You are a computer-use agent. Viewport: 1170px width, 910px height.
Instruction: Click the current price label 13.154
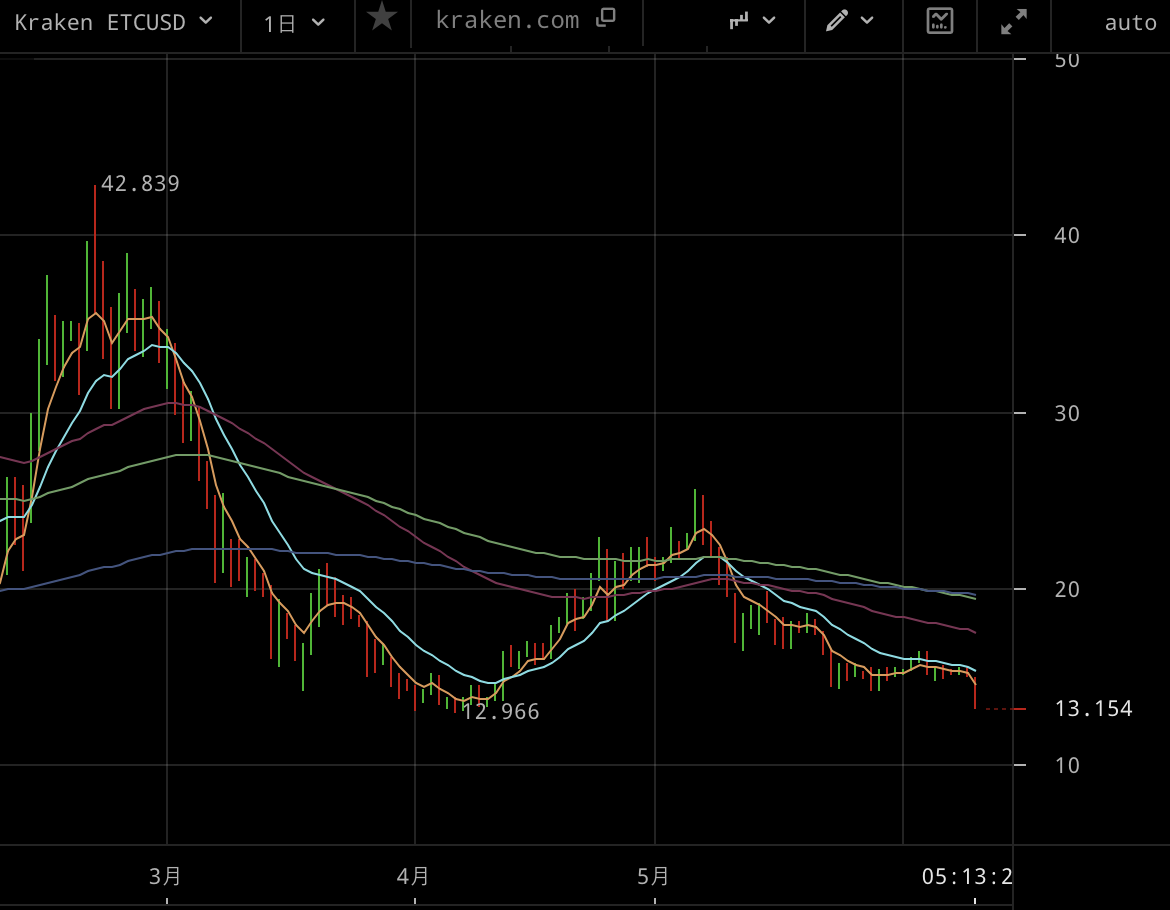tap(1093, 709)
